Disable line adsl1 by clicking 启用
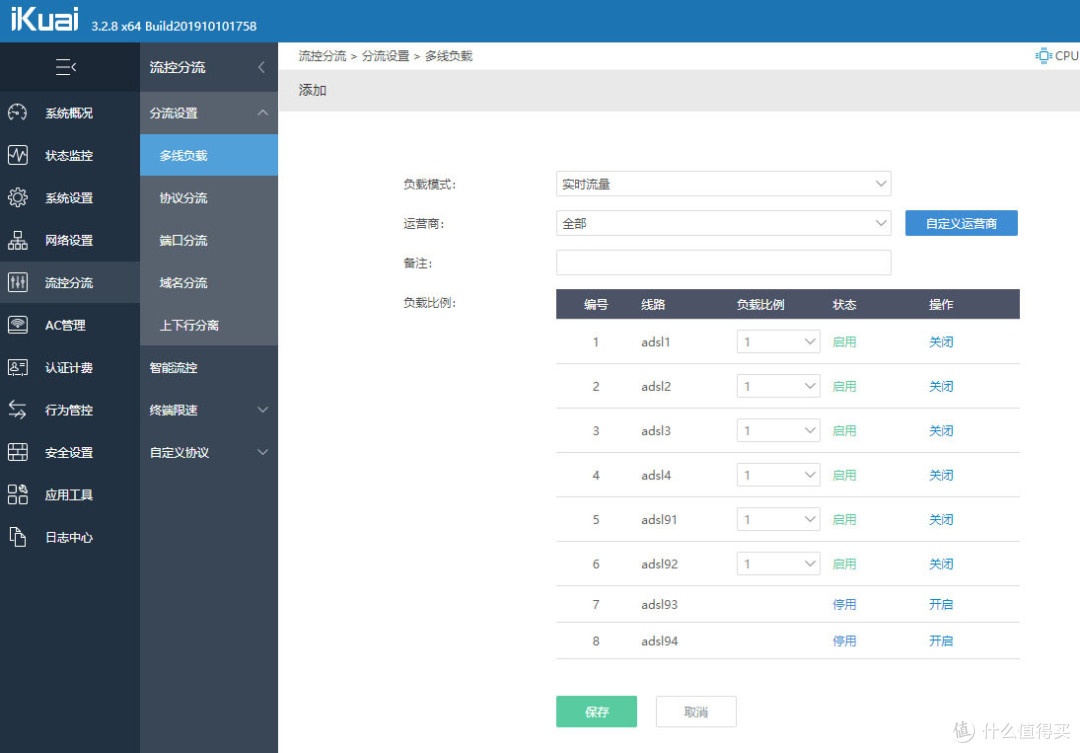Image resolution: width=1080 pixels, height=753 pixels. 844,341
